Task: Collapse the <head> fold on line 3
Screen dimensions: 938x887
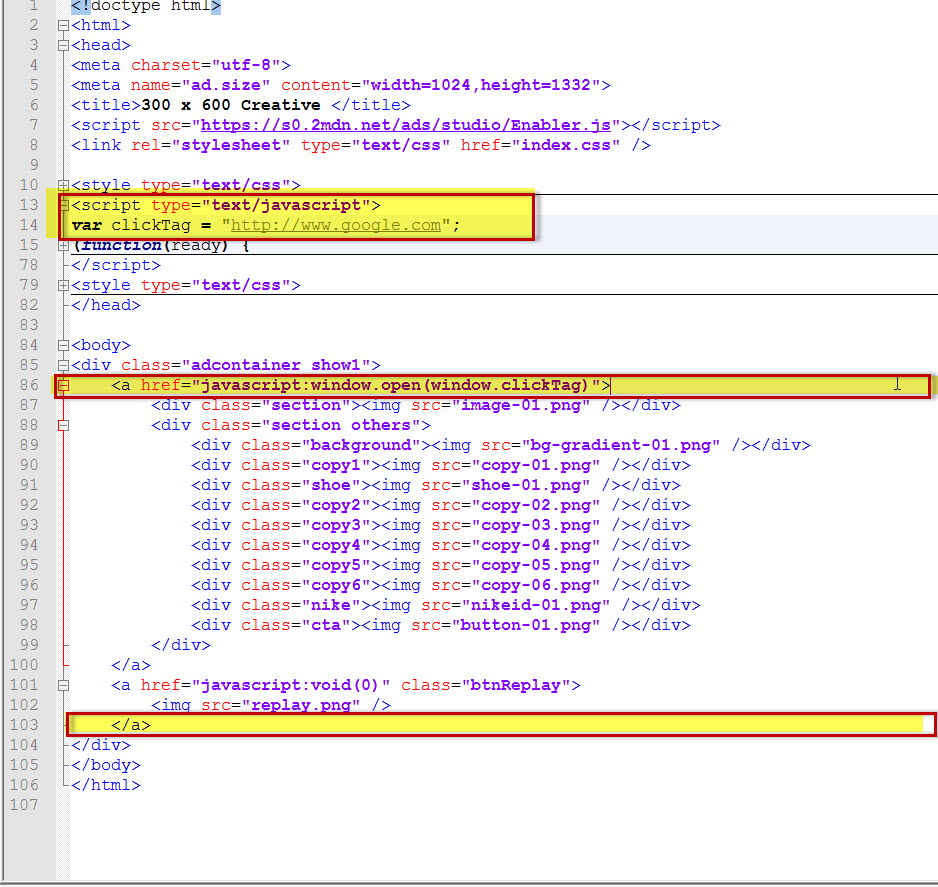Action: point(63,45)
